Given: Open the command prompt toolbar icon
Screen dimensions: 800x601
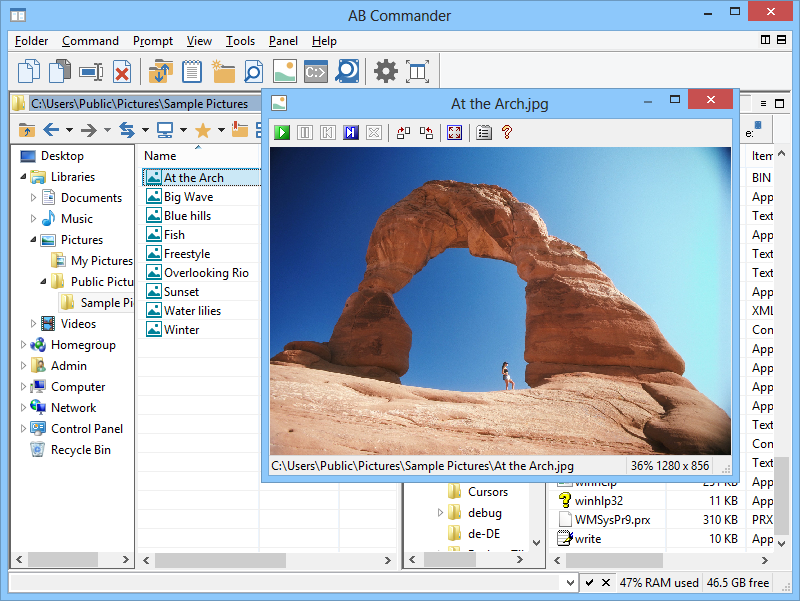Looking at the screenshot, I should [x=316, y=71].
